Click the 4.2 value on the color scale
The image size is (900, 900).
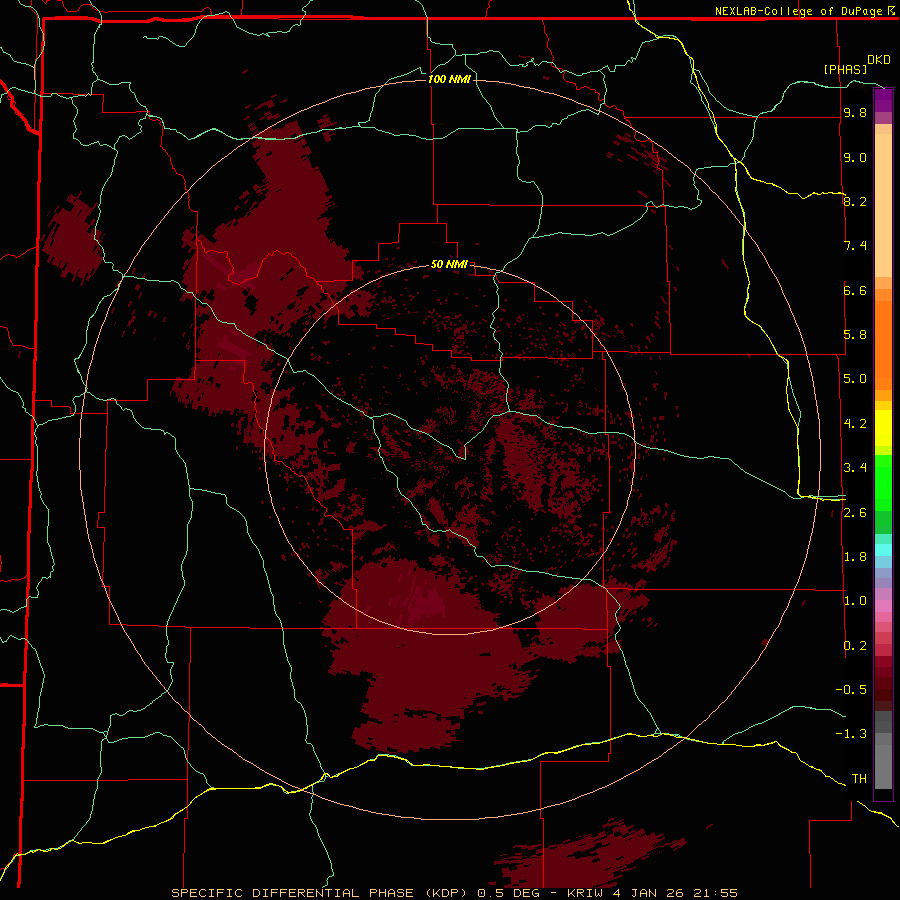pyautogui.click(x=855, y=424)
